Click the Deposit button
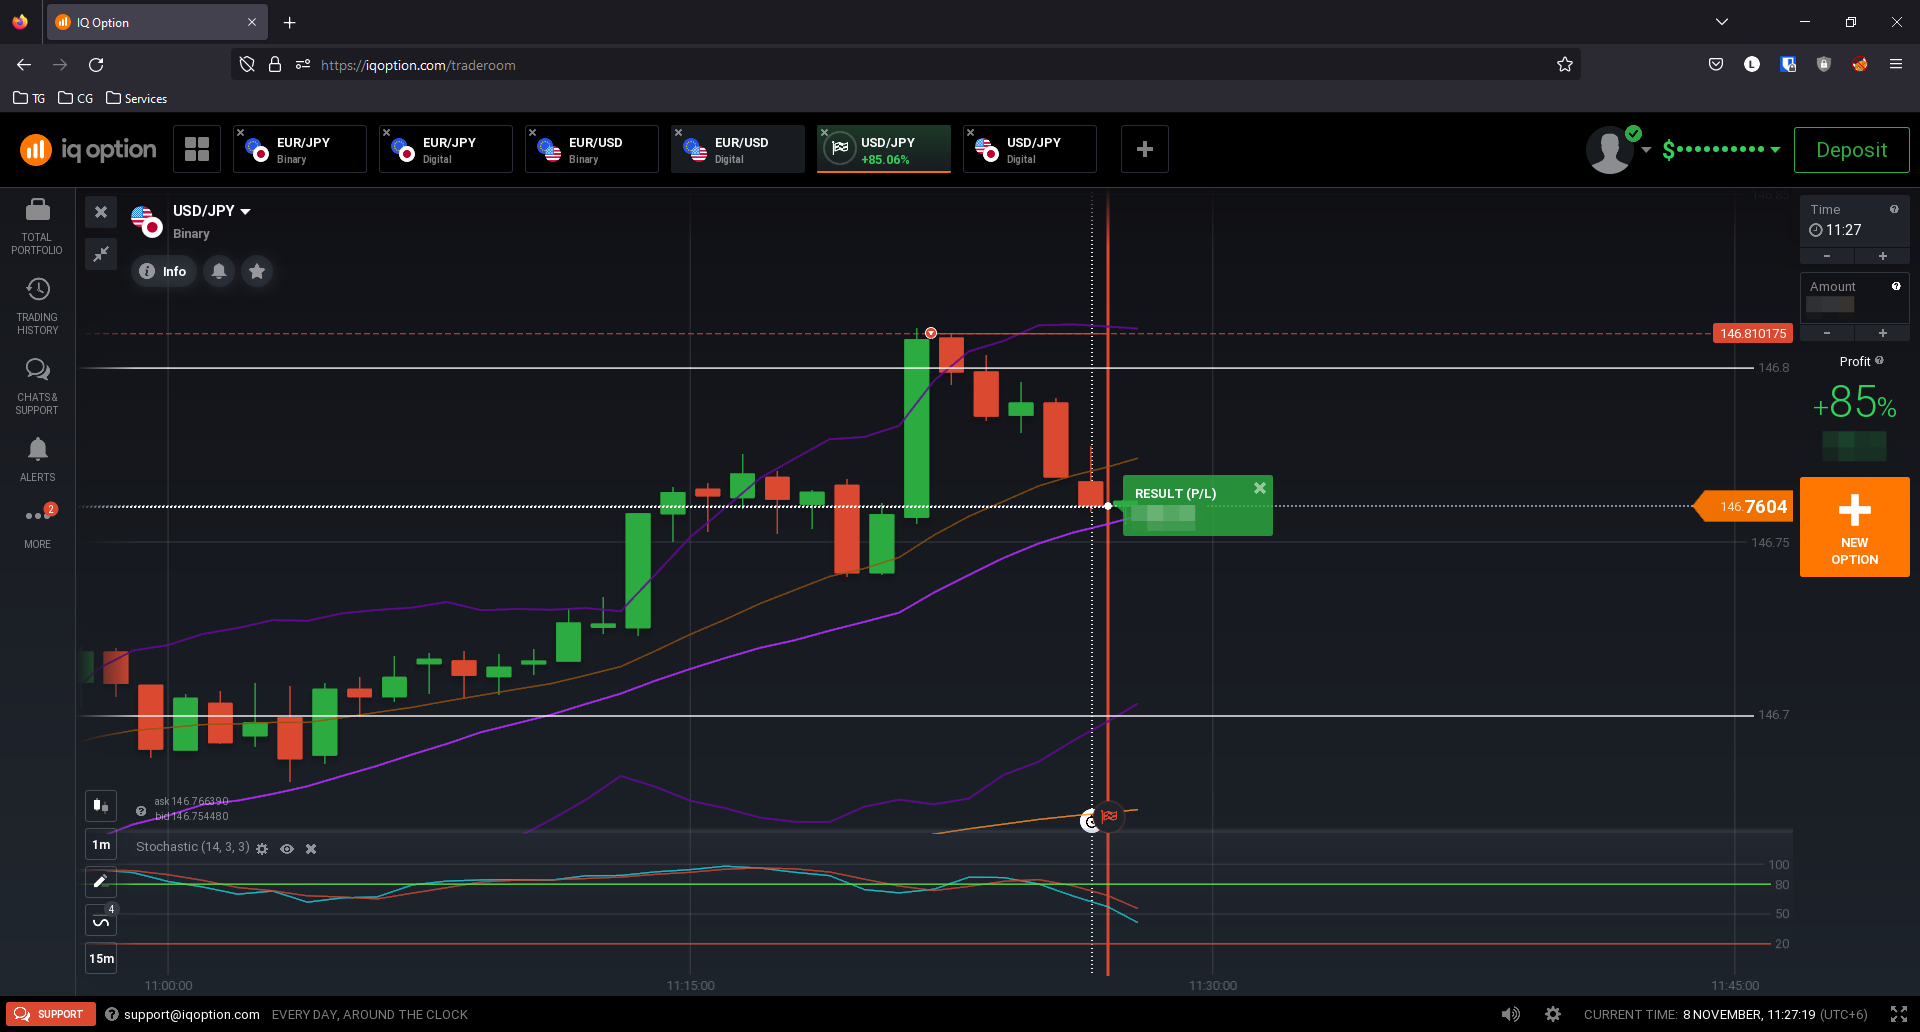Image resolution: width=1920 pixels, height=1032 pixels. (1851, 150)
